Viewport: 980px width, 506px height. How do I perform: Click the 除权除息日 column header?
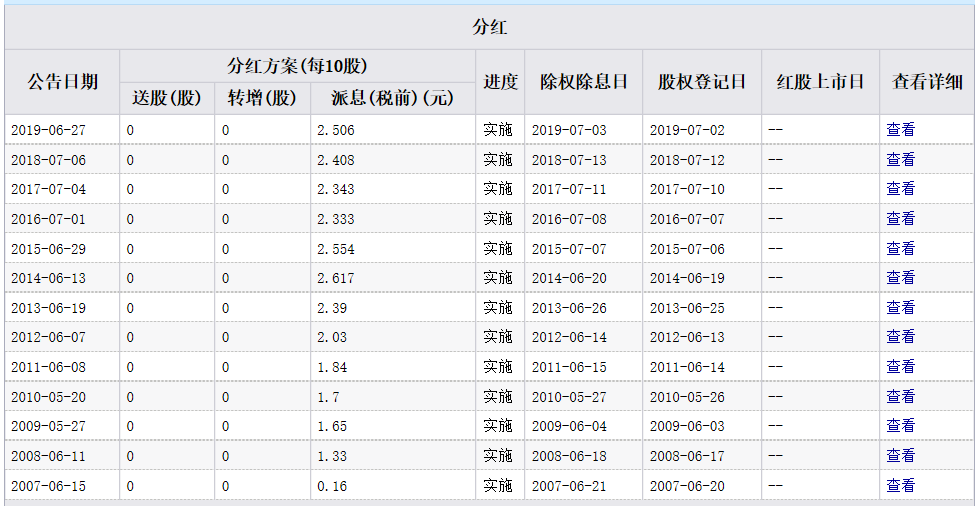tap(583, 82)
